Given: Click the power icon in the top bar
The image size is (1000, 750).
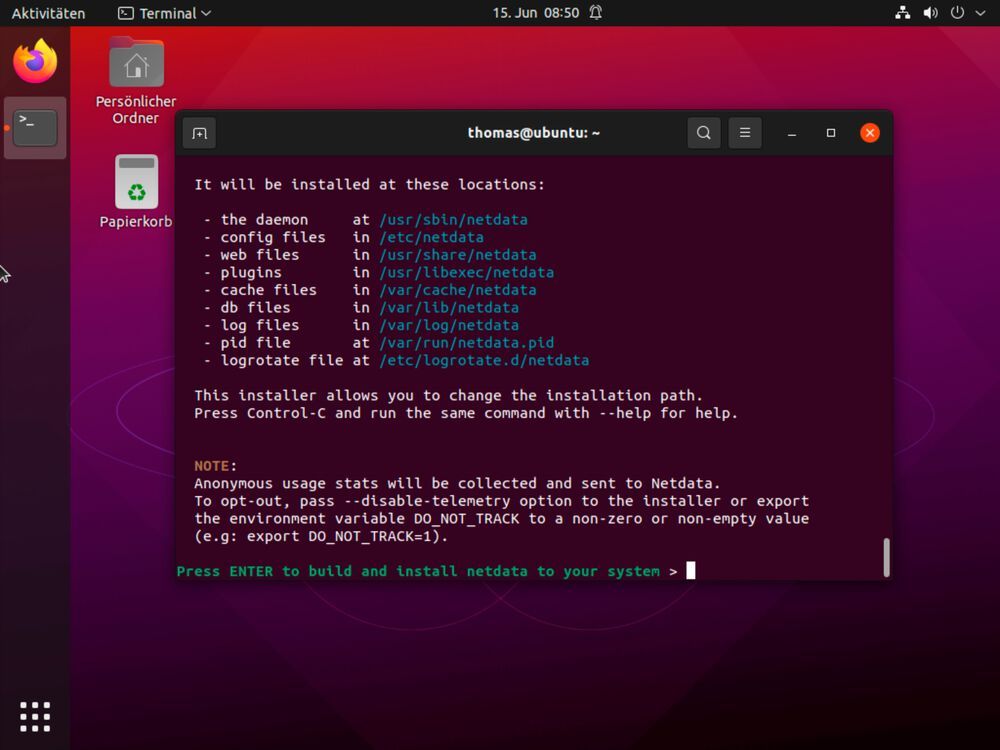Looking at the screenshot, I should [x=958, y=13].
